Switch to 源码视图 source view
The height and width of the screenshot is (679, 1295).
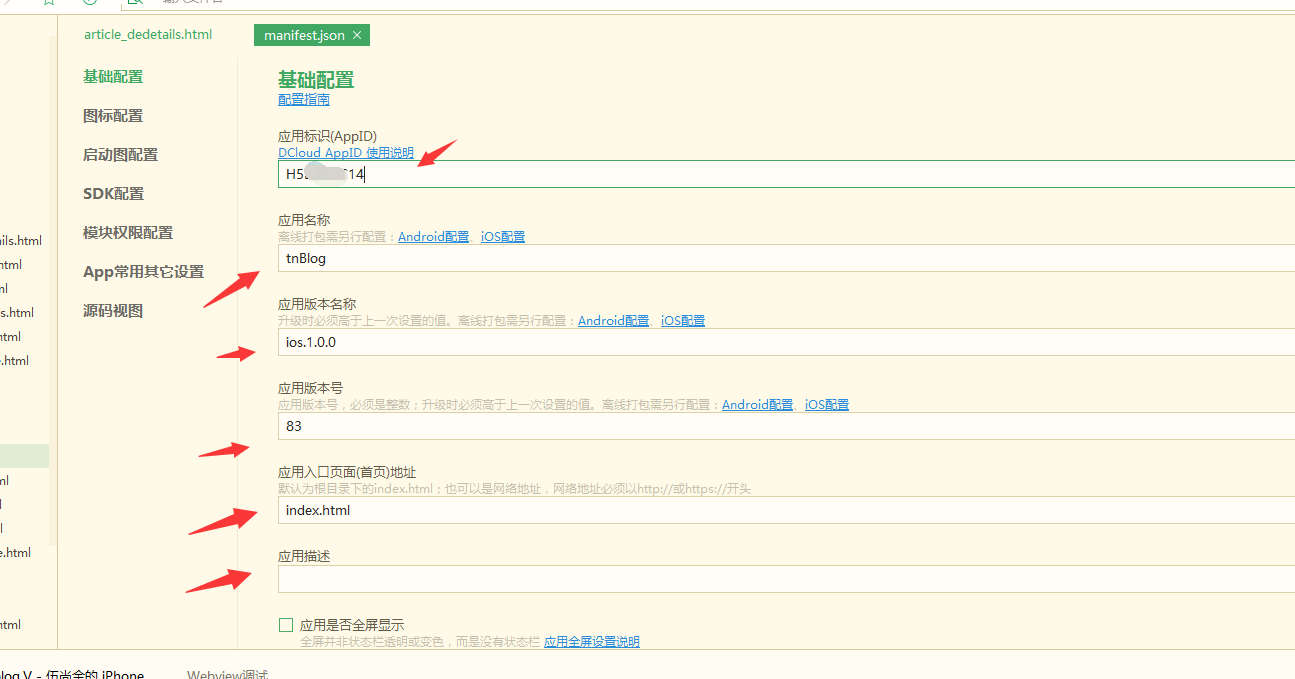coord(113,311)
